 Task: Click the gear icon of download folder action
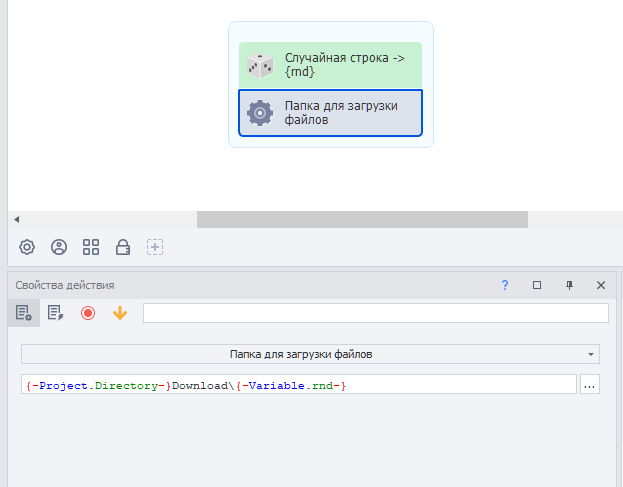[x=260, y=113]
